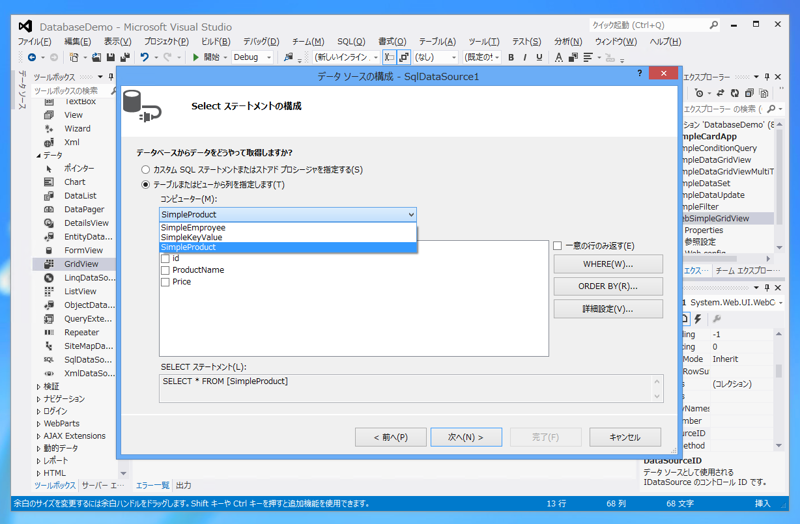Click the SELECT statement text box
800x524 pixels.
(x=411, y=389)
